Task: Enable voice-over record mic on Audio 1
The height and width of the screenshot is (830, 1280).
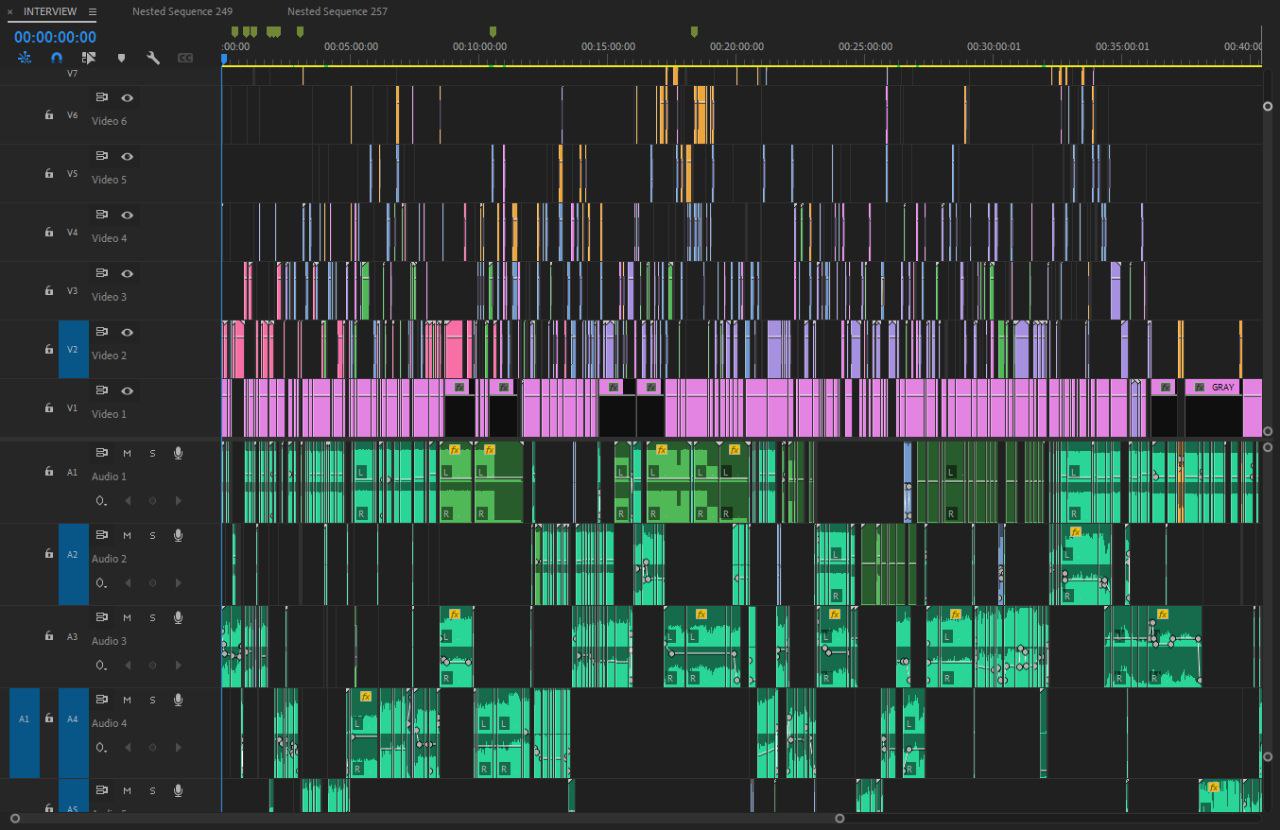Action: pyautogui.click(x=178, y=453)
